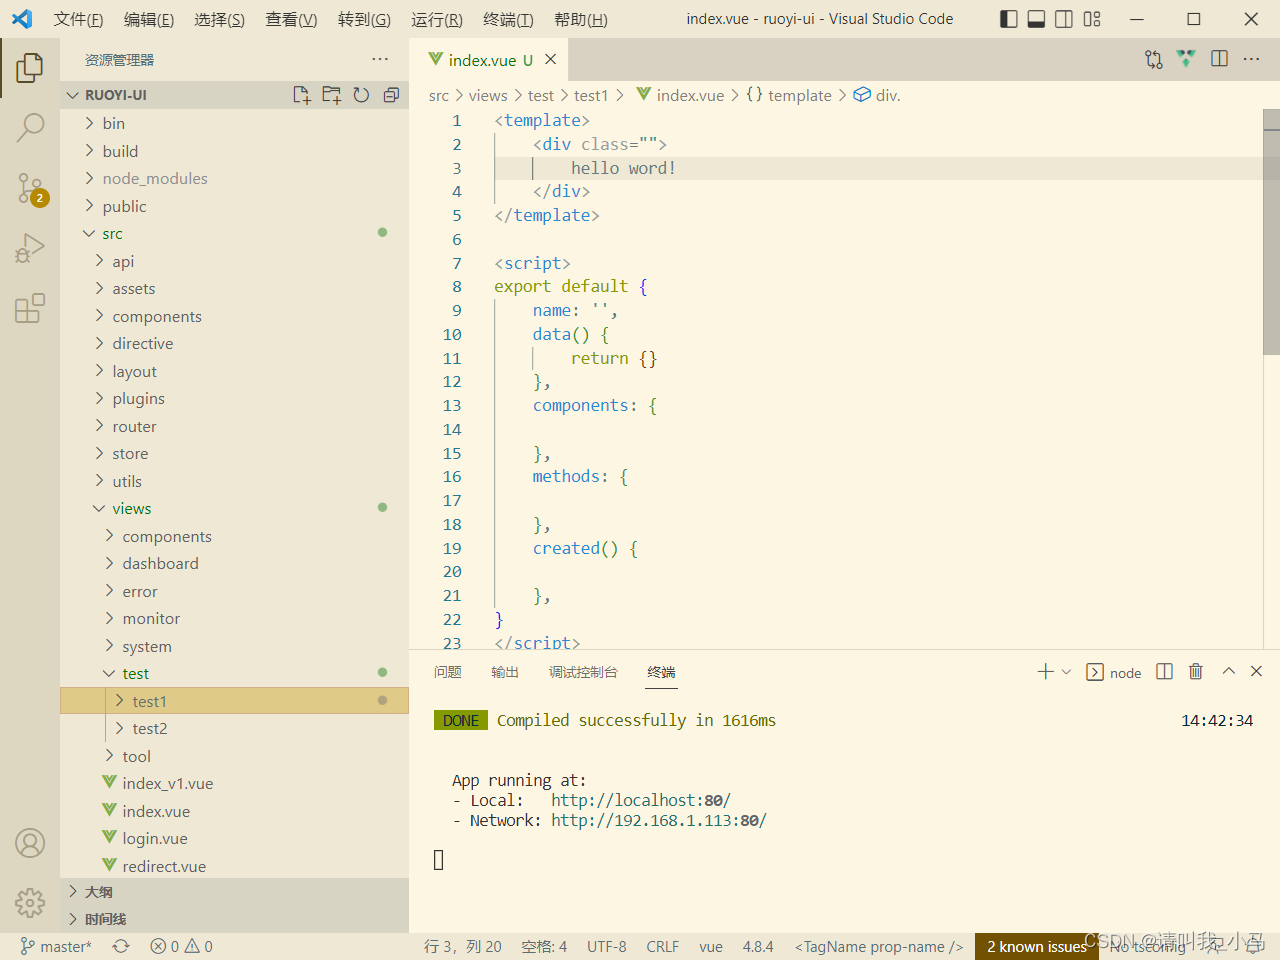This screenshot has width=1280, height=960.
Task: Split the editor to the right
Action: (x=1219, y=60)
